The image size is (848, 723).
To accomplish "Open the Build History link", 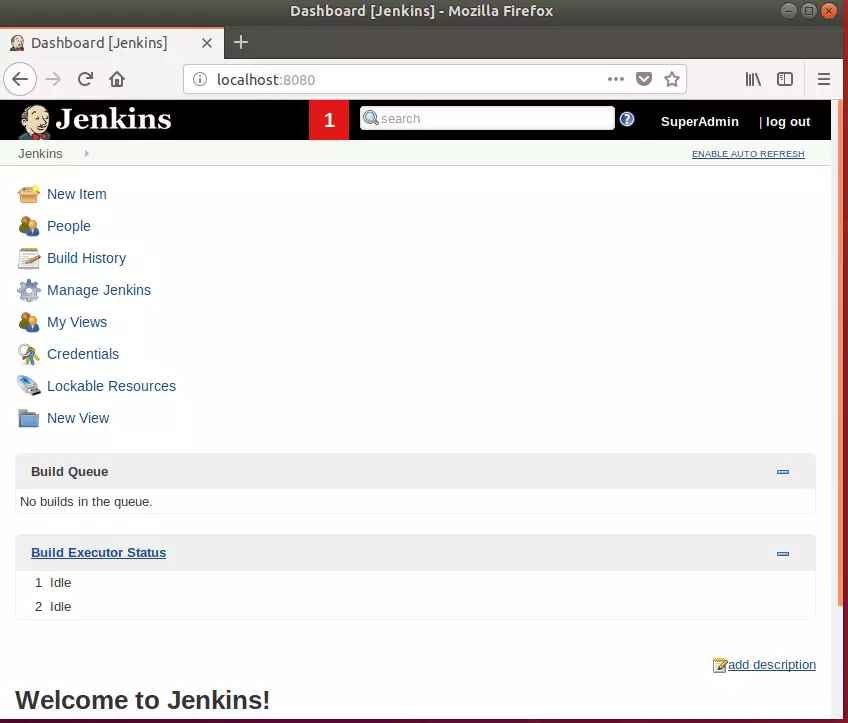I will click(x=87, y=258).
